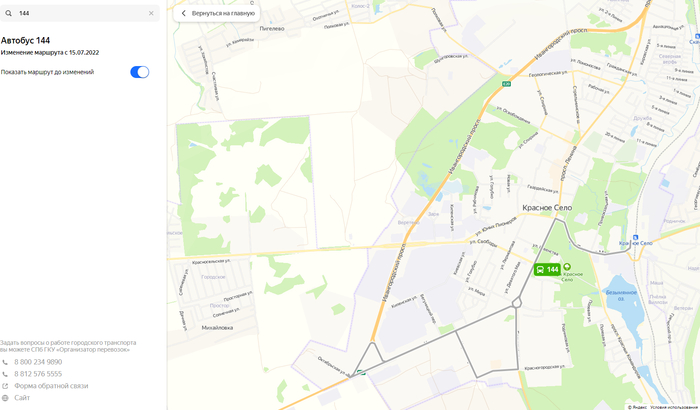Click the magnifier search icon
Screen dimensions: 700x410
(8, 13)
